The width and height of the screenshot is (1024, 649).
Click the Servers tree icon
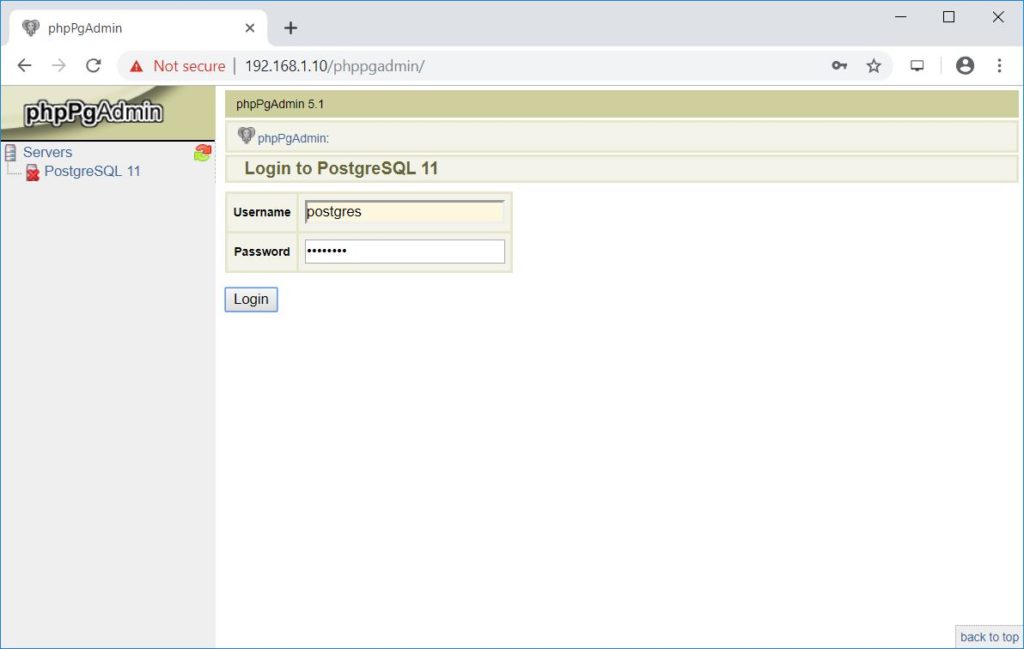click(x=10, y=153)
